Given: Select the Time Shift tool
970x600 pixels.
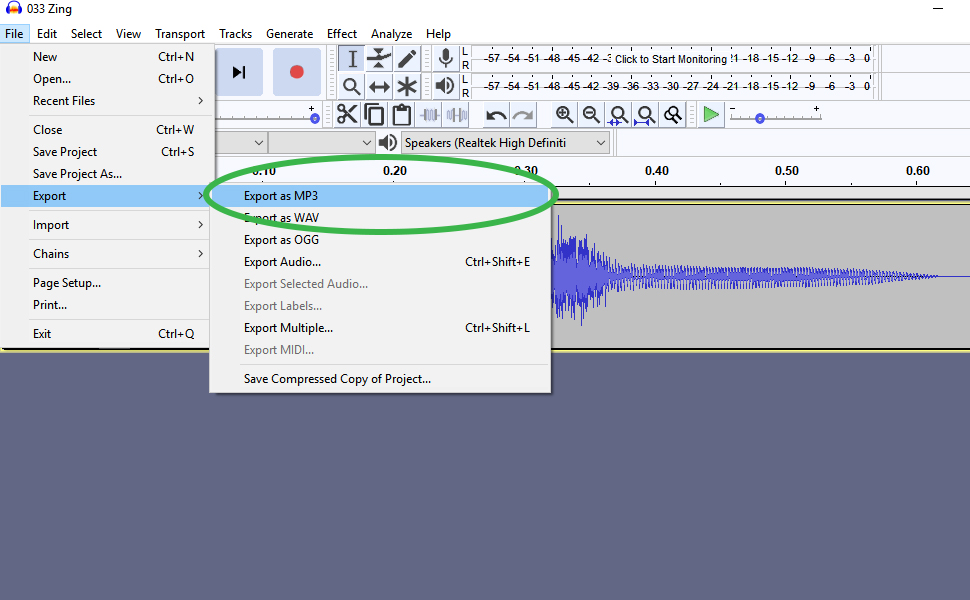Looking at the screenshot, I should tap(379, 86).
